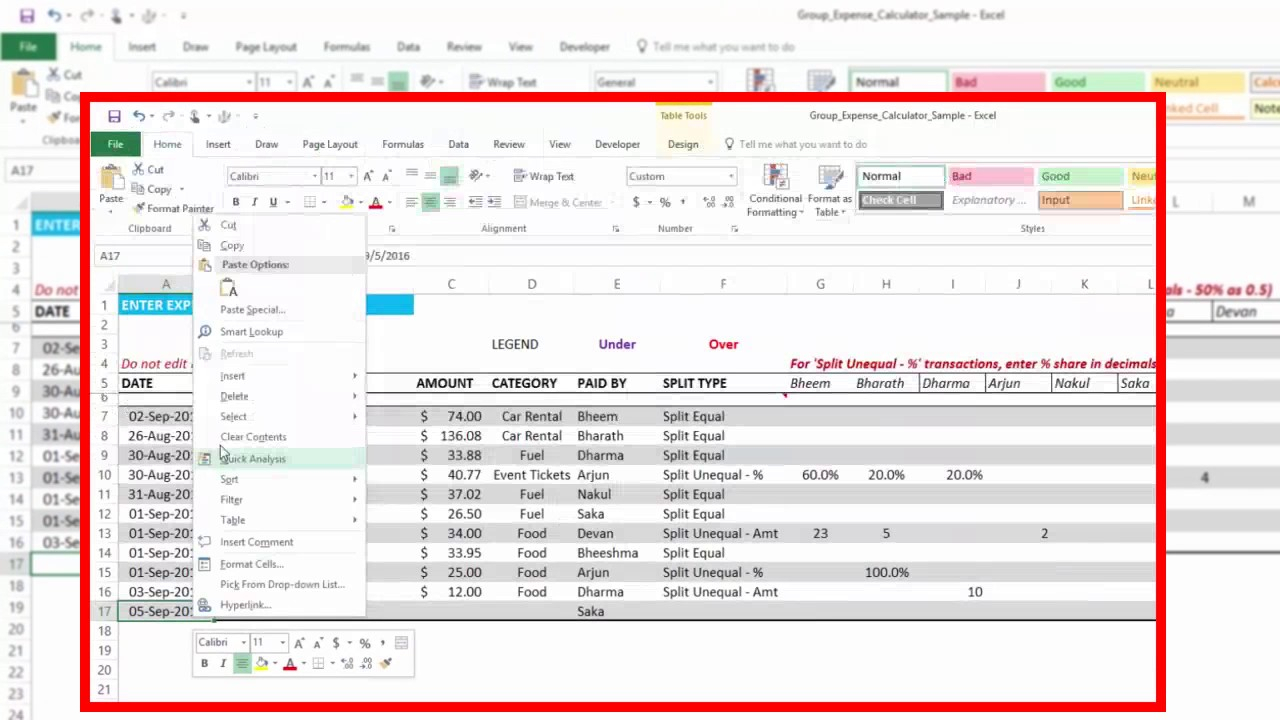Open Conditional Formatting in the ribbon
The width and height of the screenshot is (1280, 720).
click(x=776, y=191)
